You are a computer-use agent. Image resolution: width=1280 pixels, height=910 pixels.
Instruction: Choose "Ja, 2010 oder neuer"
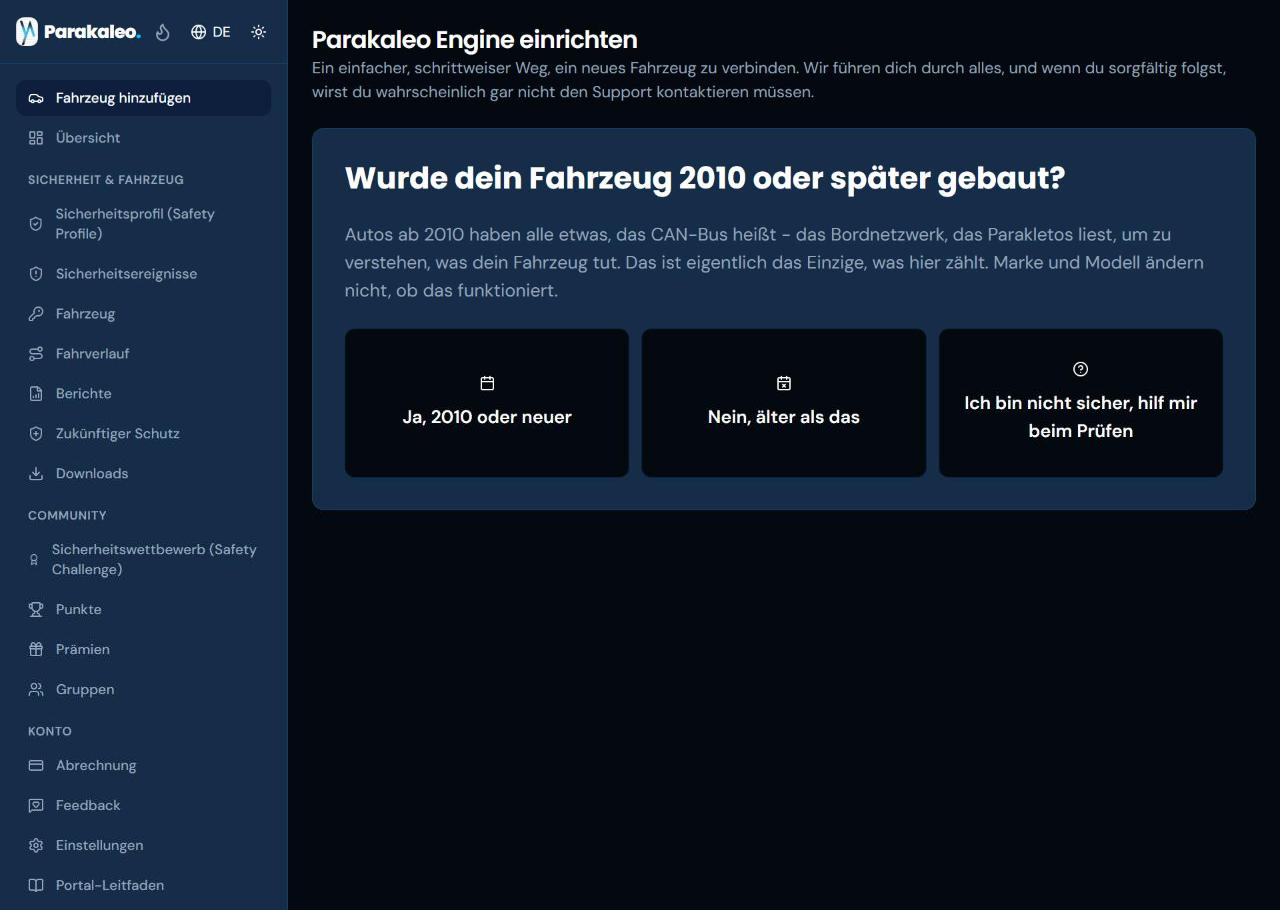coord(487,403)
